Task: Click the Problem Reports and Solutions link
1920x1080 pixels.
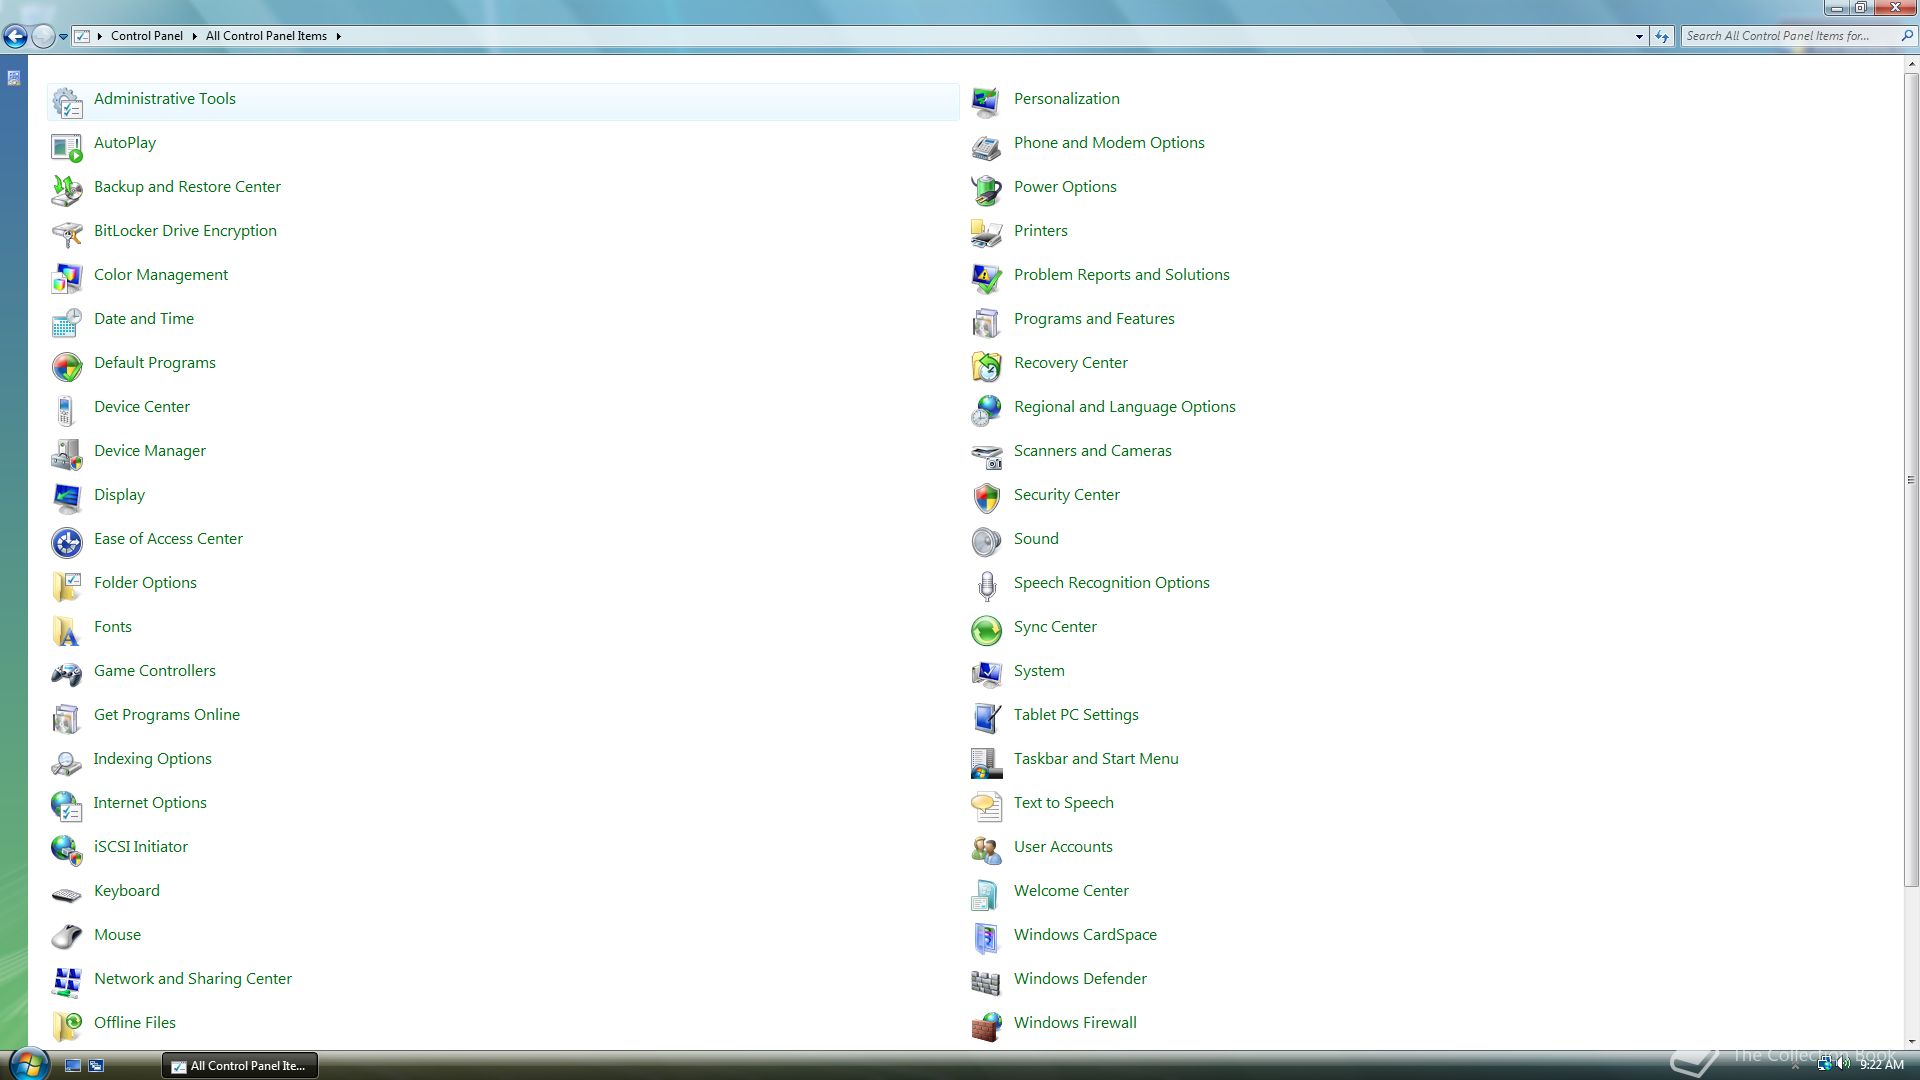Action: (x=1121, y=275)
